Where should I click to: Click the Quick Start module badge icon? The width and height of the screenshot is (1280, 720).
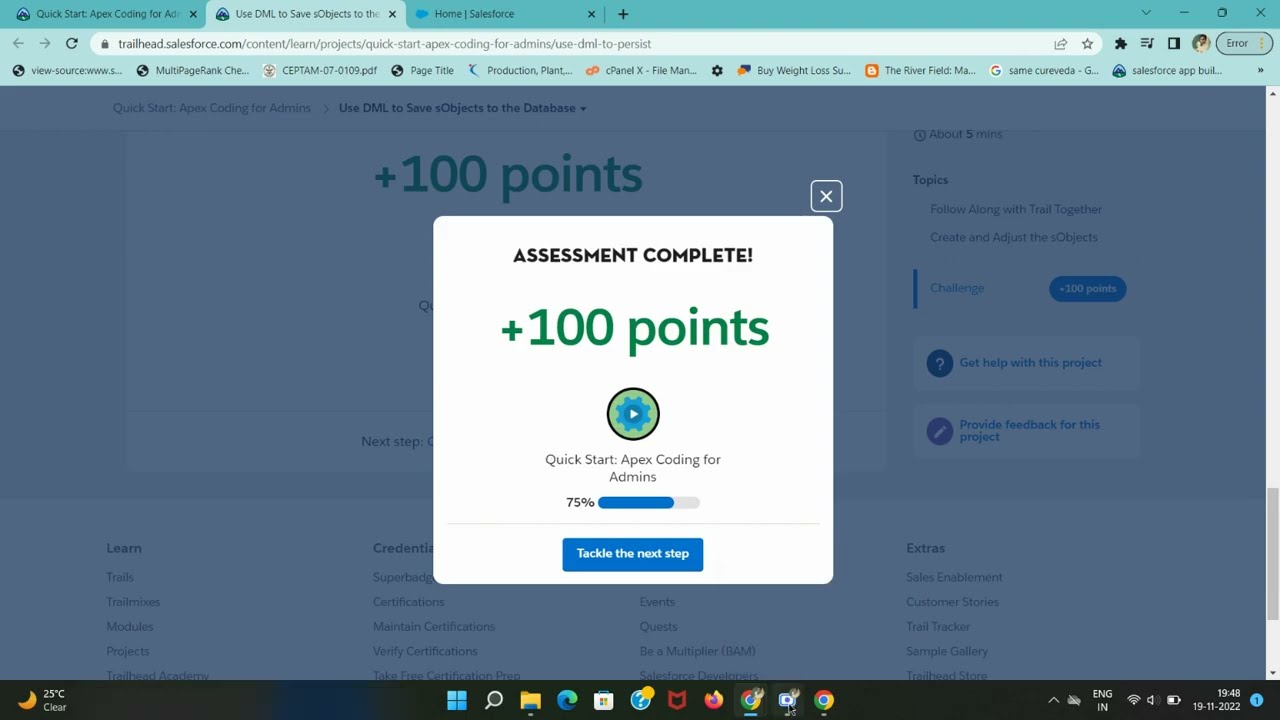(633, 414)
